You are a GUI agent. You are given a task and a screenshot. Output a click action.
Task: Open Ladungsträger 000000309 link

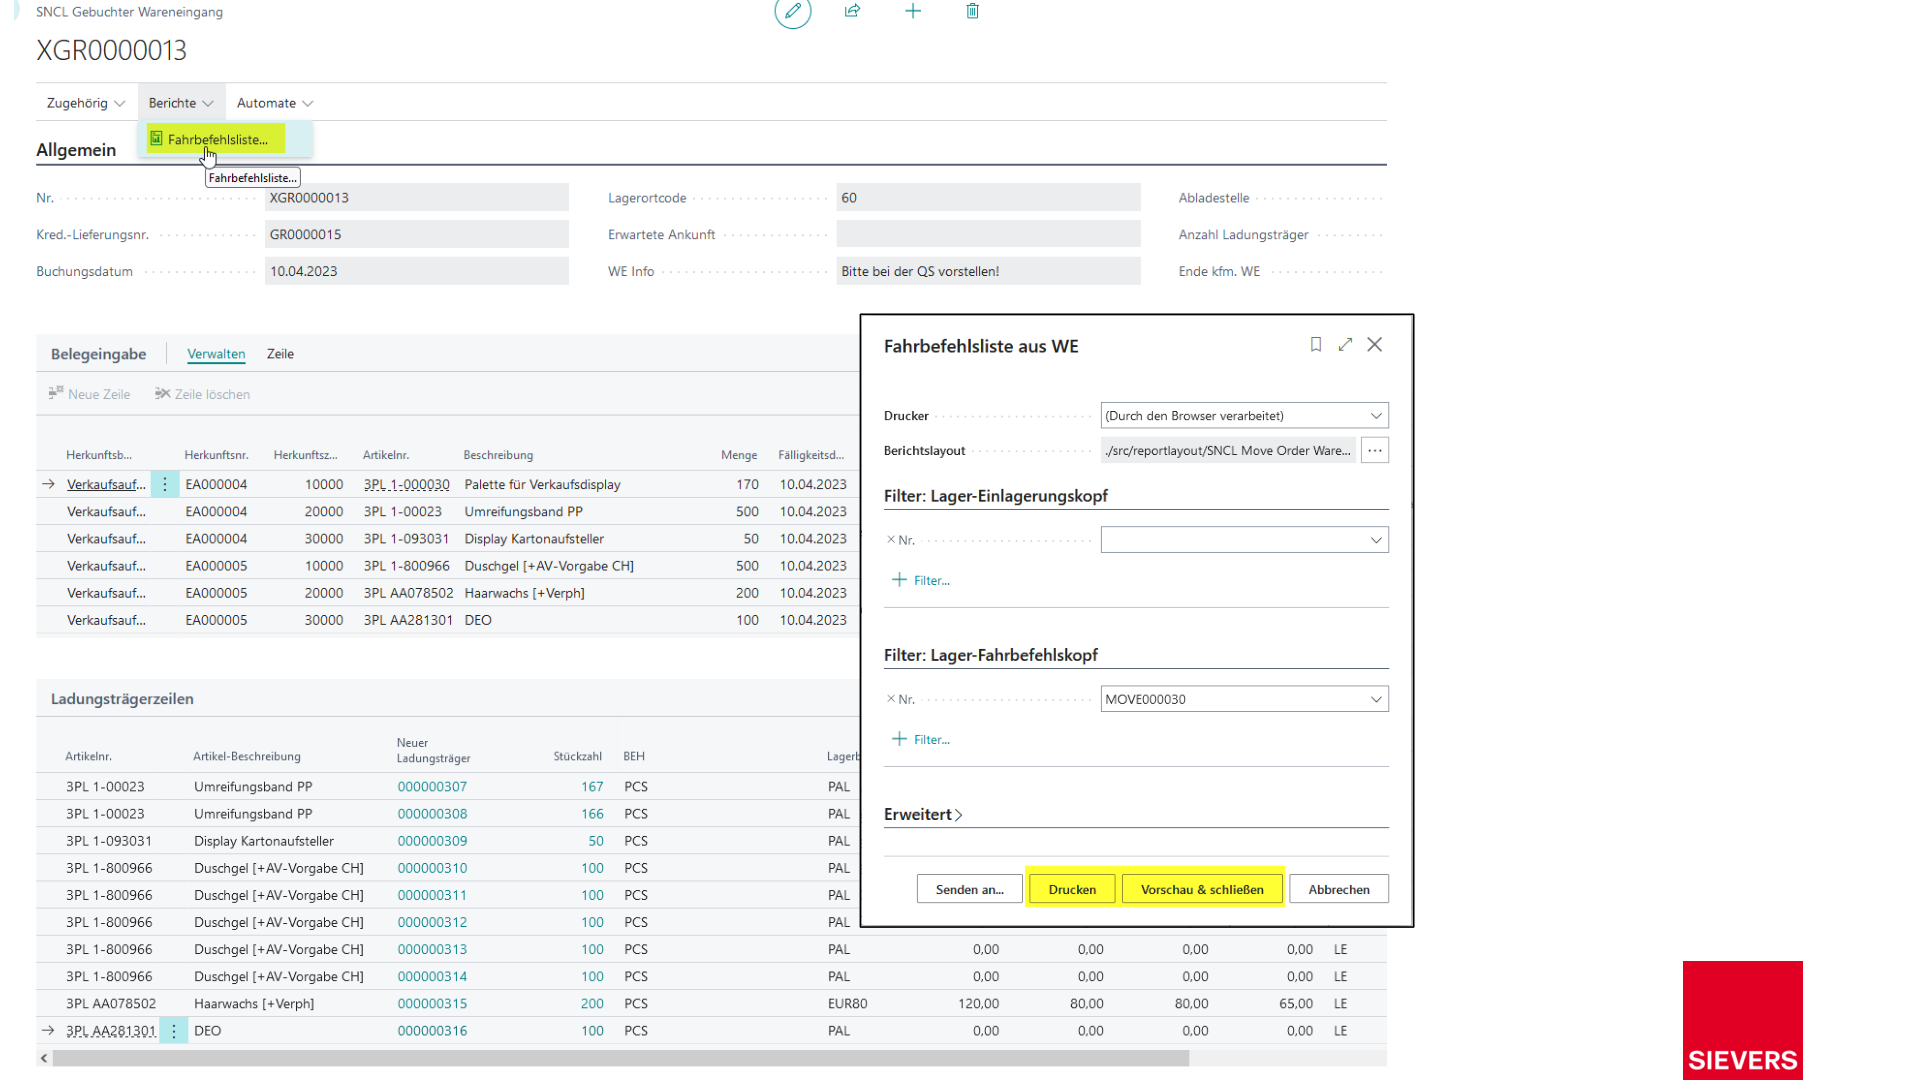point(432,841)
